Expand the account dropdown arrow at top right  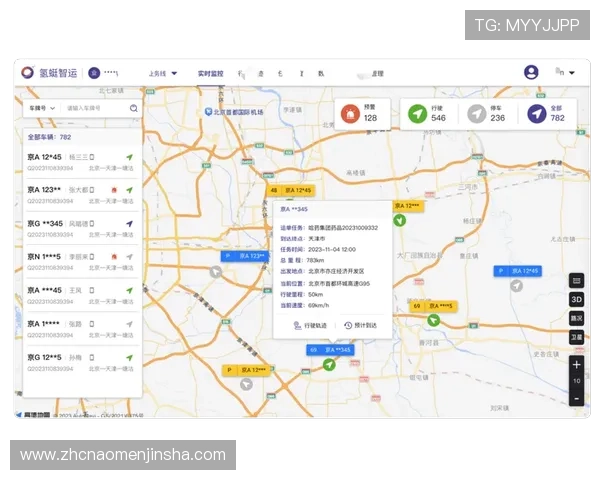(x=572, y=73)
